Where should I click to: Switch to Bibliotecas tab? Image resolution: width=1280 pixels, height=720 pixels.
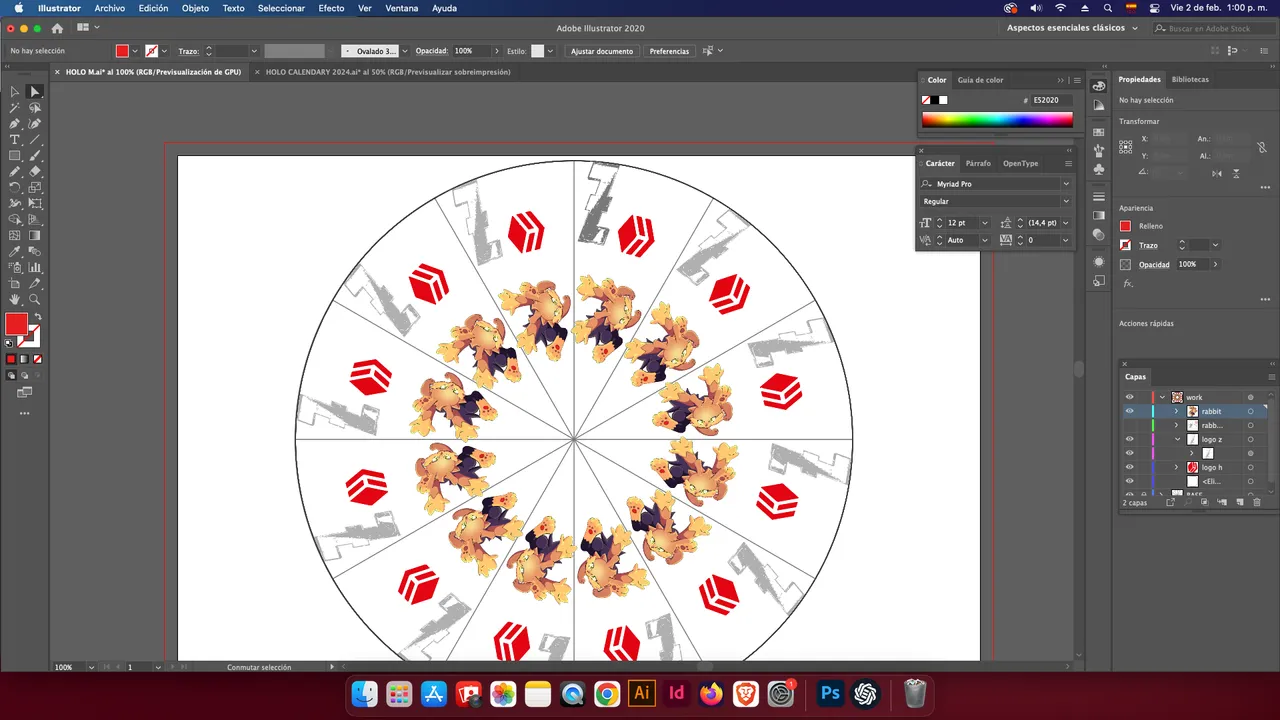[x=1190, y=79]
